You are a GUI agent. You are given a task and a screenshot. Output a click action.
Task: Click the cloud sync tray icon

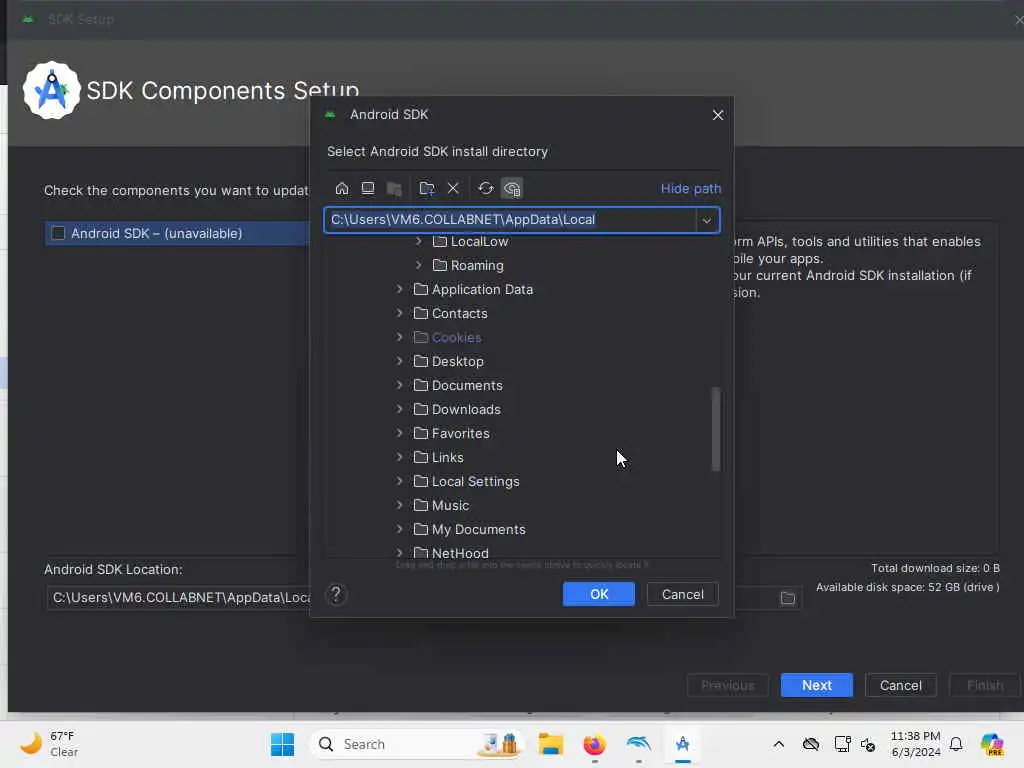[x=811, y=744]
